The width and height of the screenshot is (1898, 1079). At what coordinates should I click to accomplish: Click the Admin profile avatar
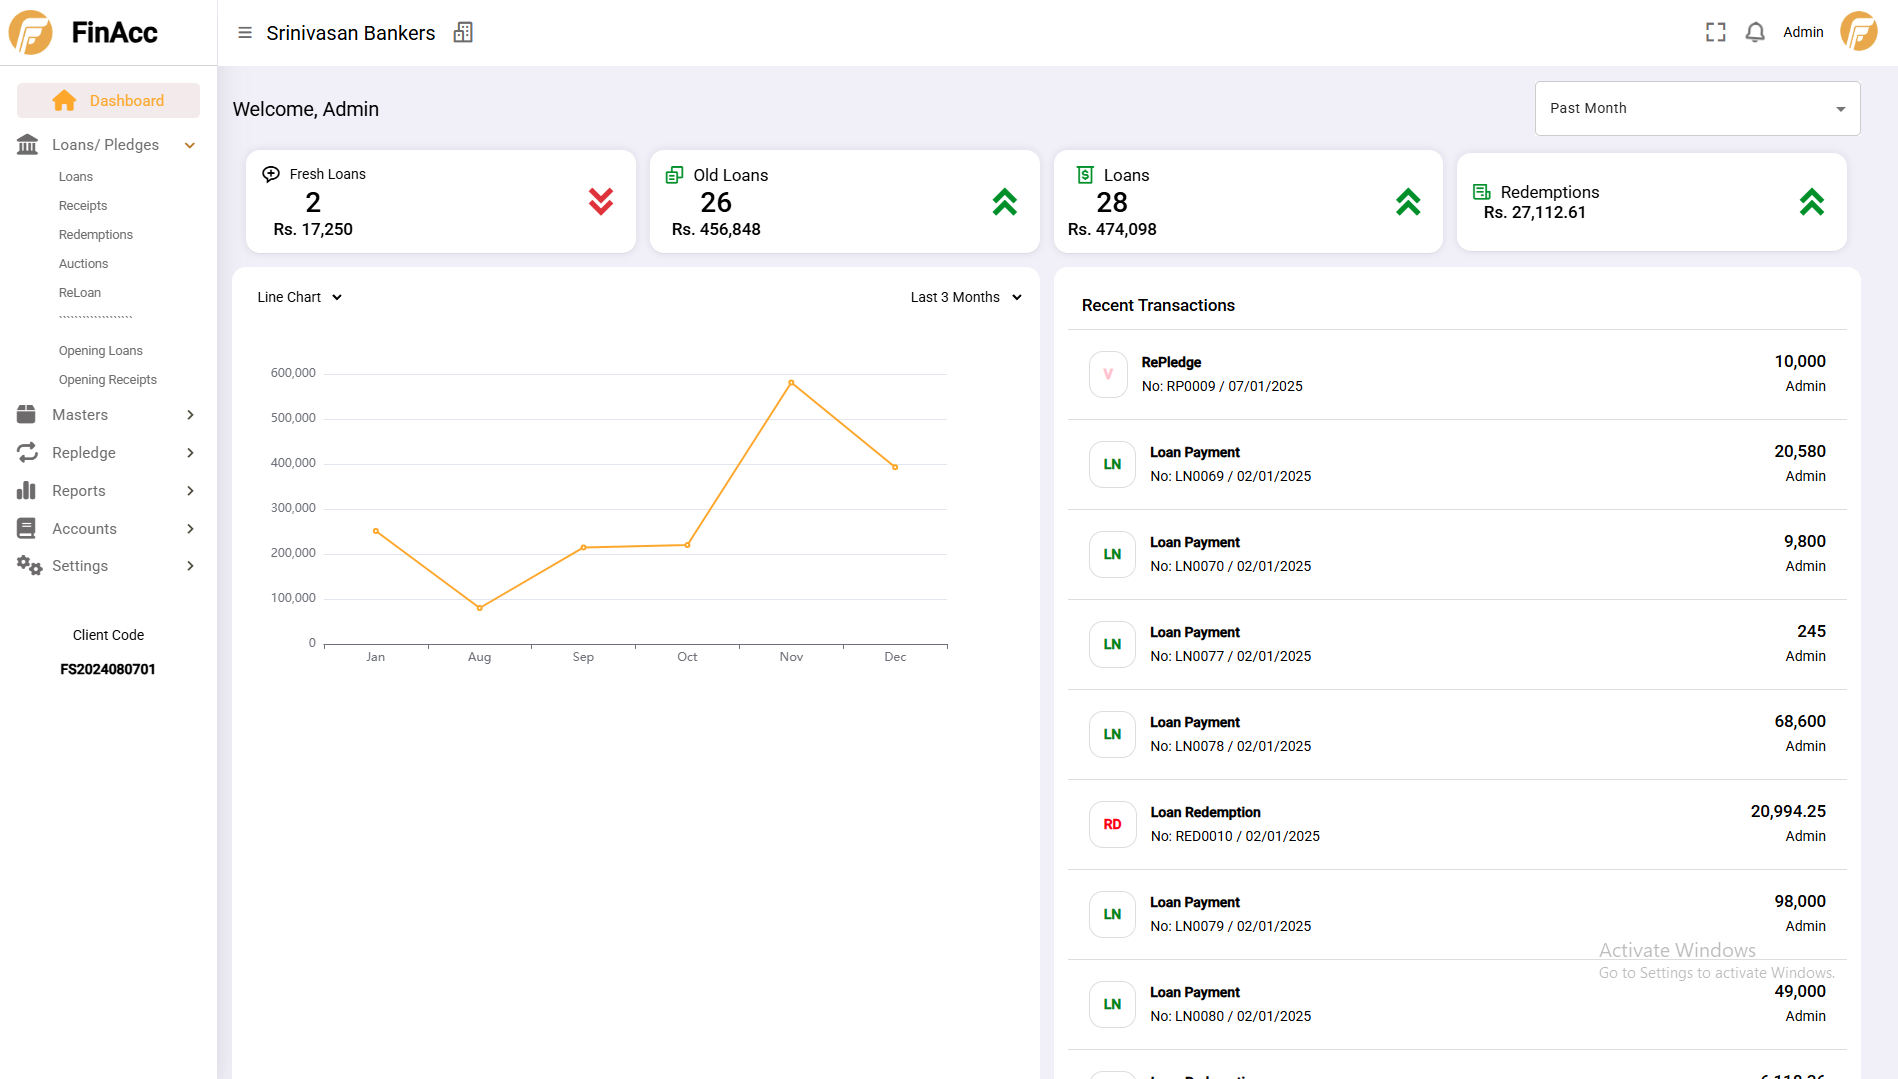click(x=1859, y=32)
